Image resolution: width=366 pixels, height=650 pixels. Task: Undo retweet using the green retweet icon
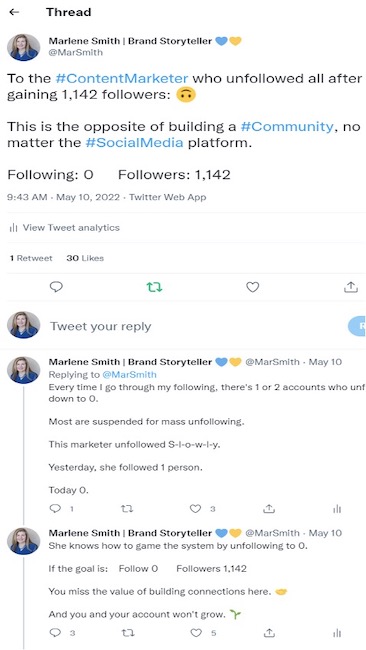[x=155, y=287]
